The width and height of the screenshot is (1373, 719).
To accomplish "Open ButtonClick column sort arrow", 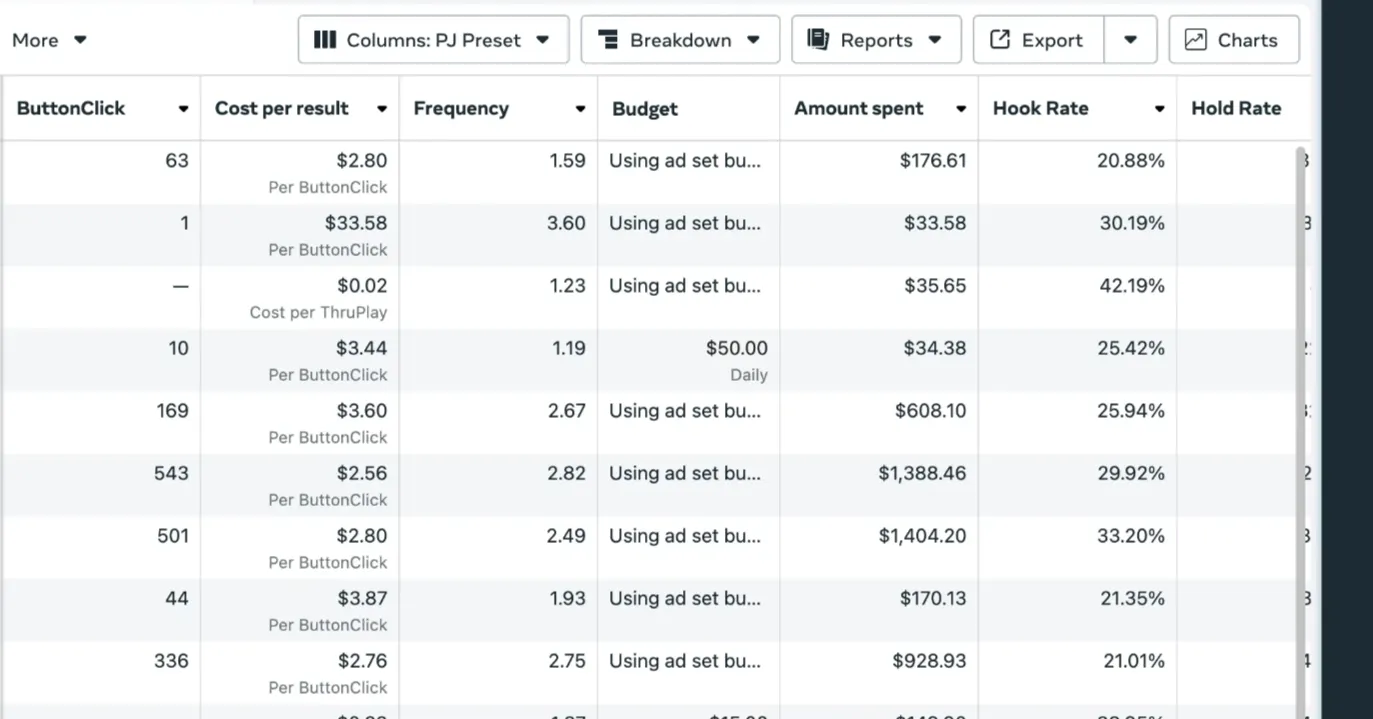I will click(x=183, y=109).
